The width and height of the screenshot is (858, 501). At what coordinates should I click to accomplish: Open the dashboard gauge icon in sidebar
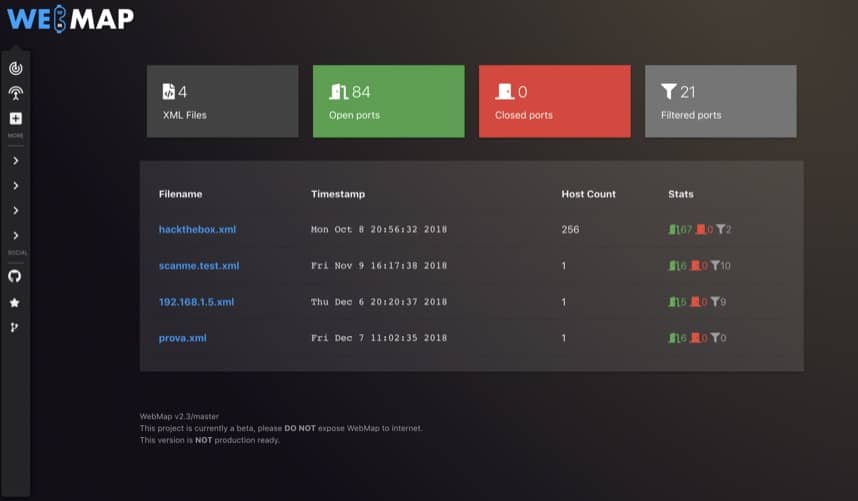click(x=15, y=68)
